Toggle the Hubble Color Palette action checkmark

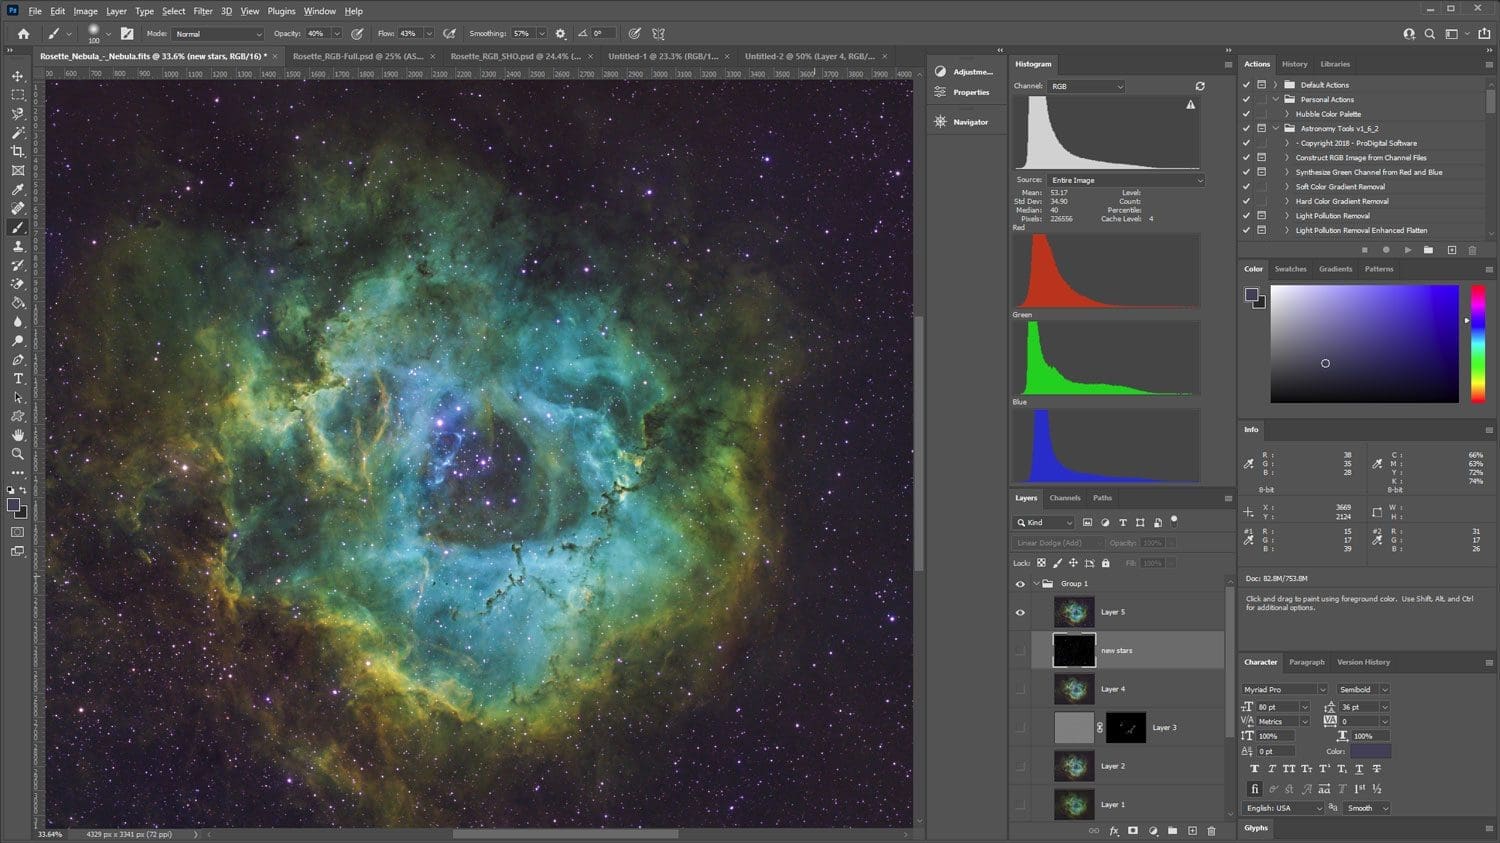pos(1246,114)
